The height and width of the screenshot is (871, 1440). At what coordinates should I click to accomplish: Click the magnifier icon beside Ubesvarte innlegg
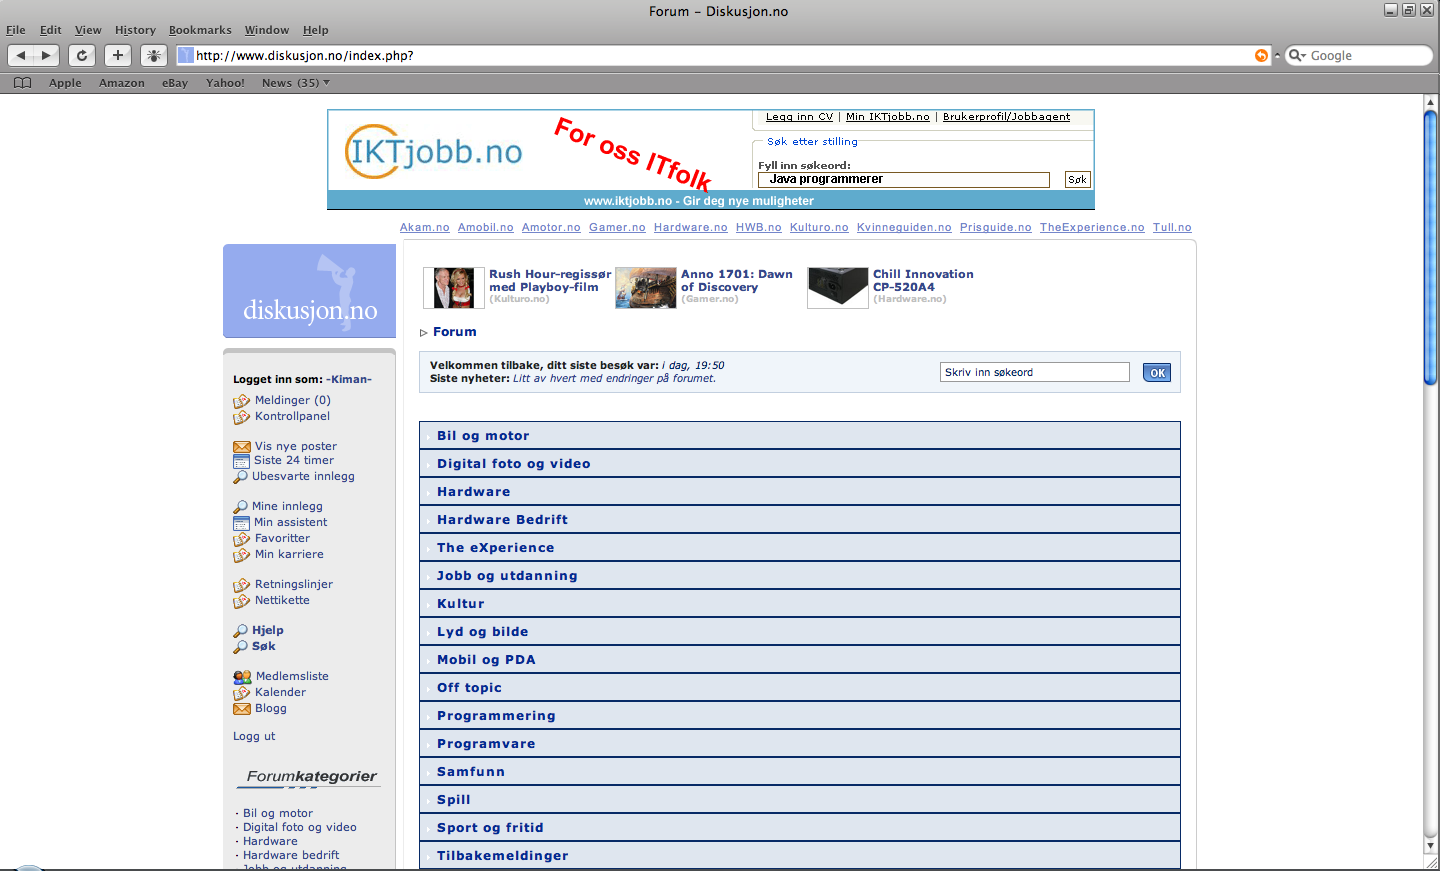[x=240, y=477]
